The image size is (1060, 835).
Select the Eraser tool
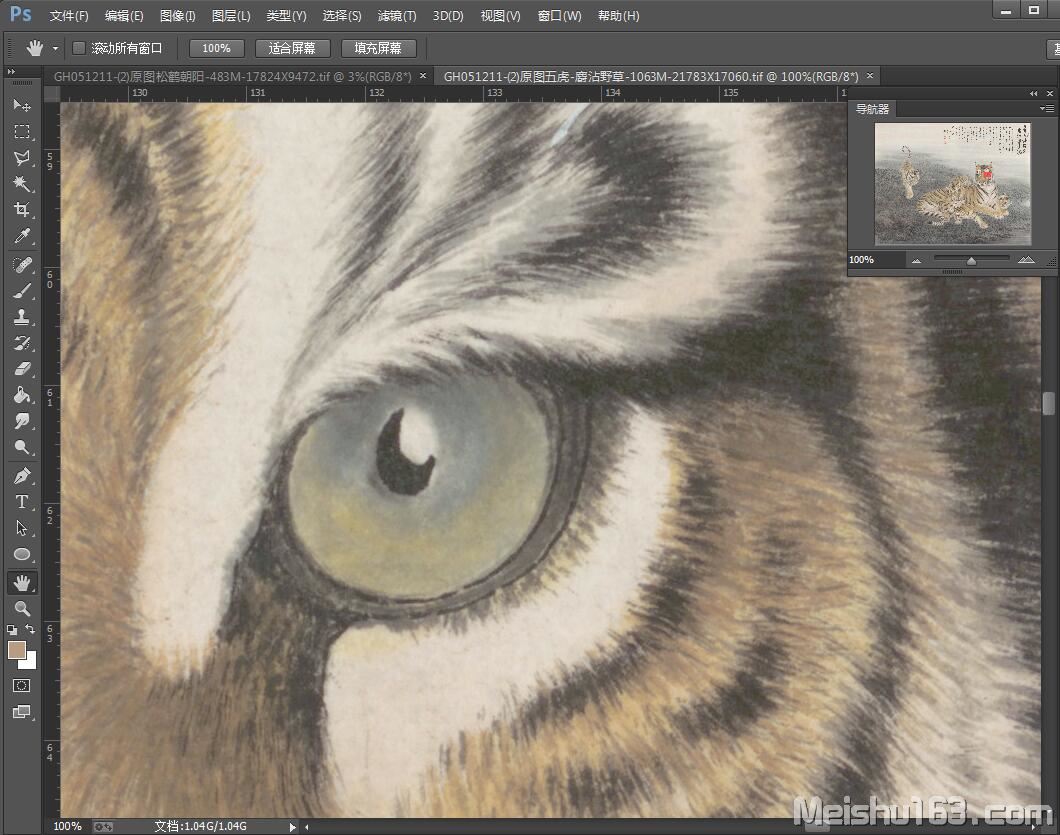coord(22,369)
